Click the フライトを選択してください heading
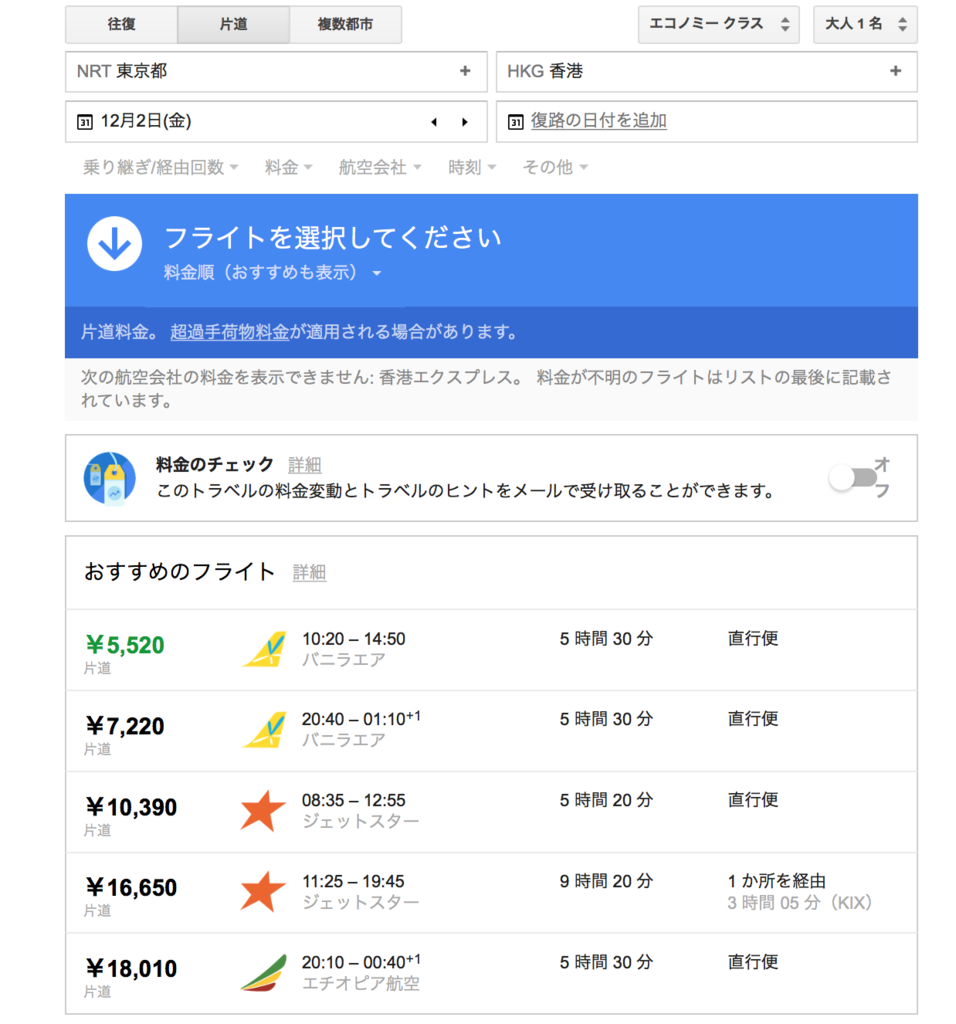 pyautogui.click(x=332, y=238)
